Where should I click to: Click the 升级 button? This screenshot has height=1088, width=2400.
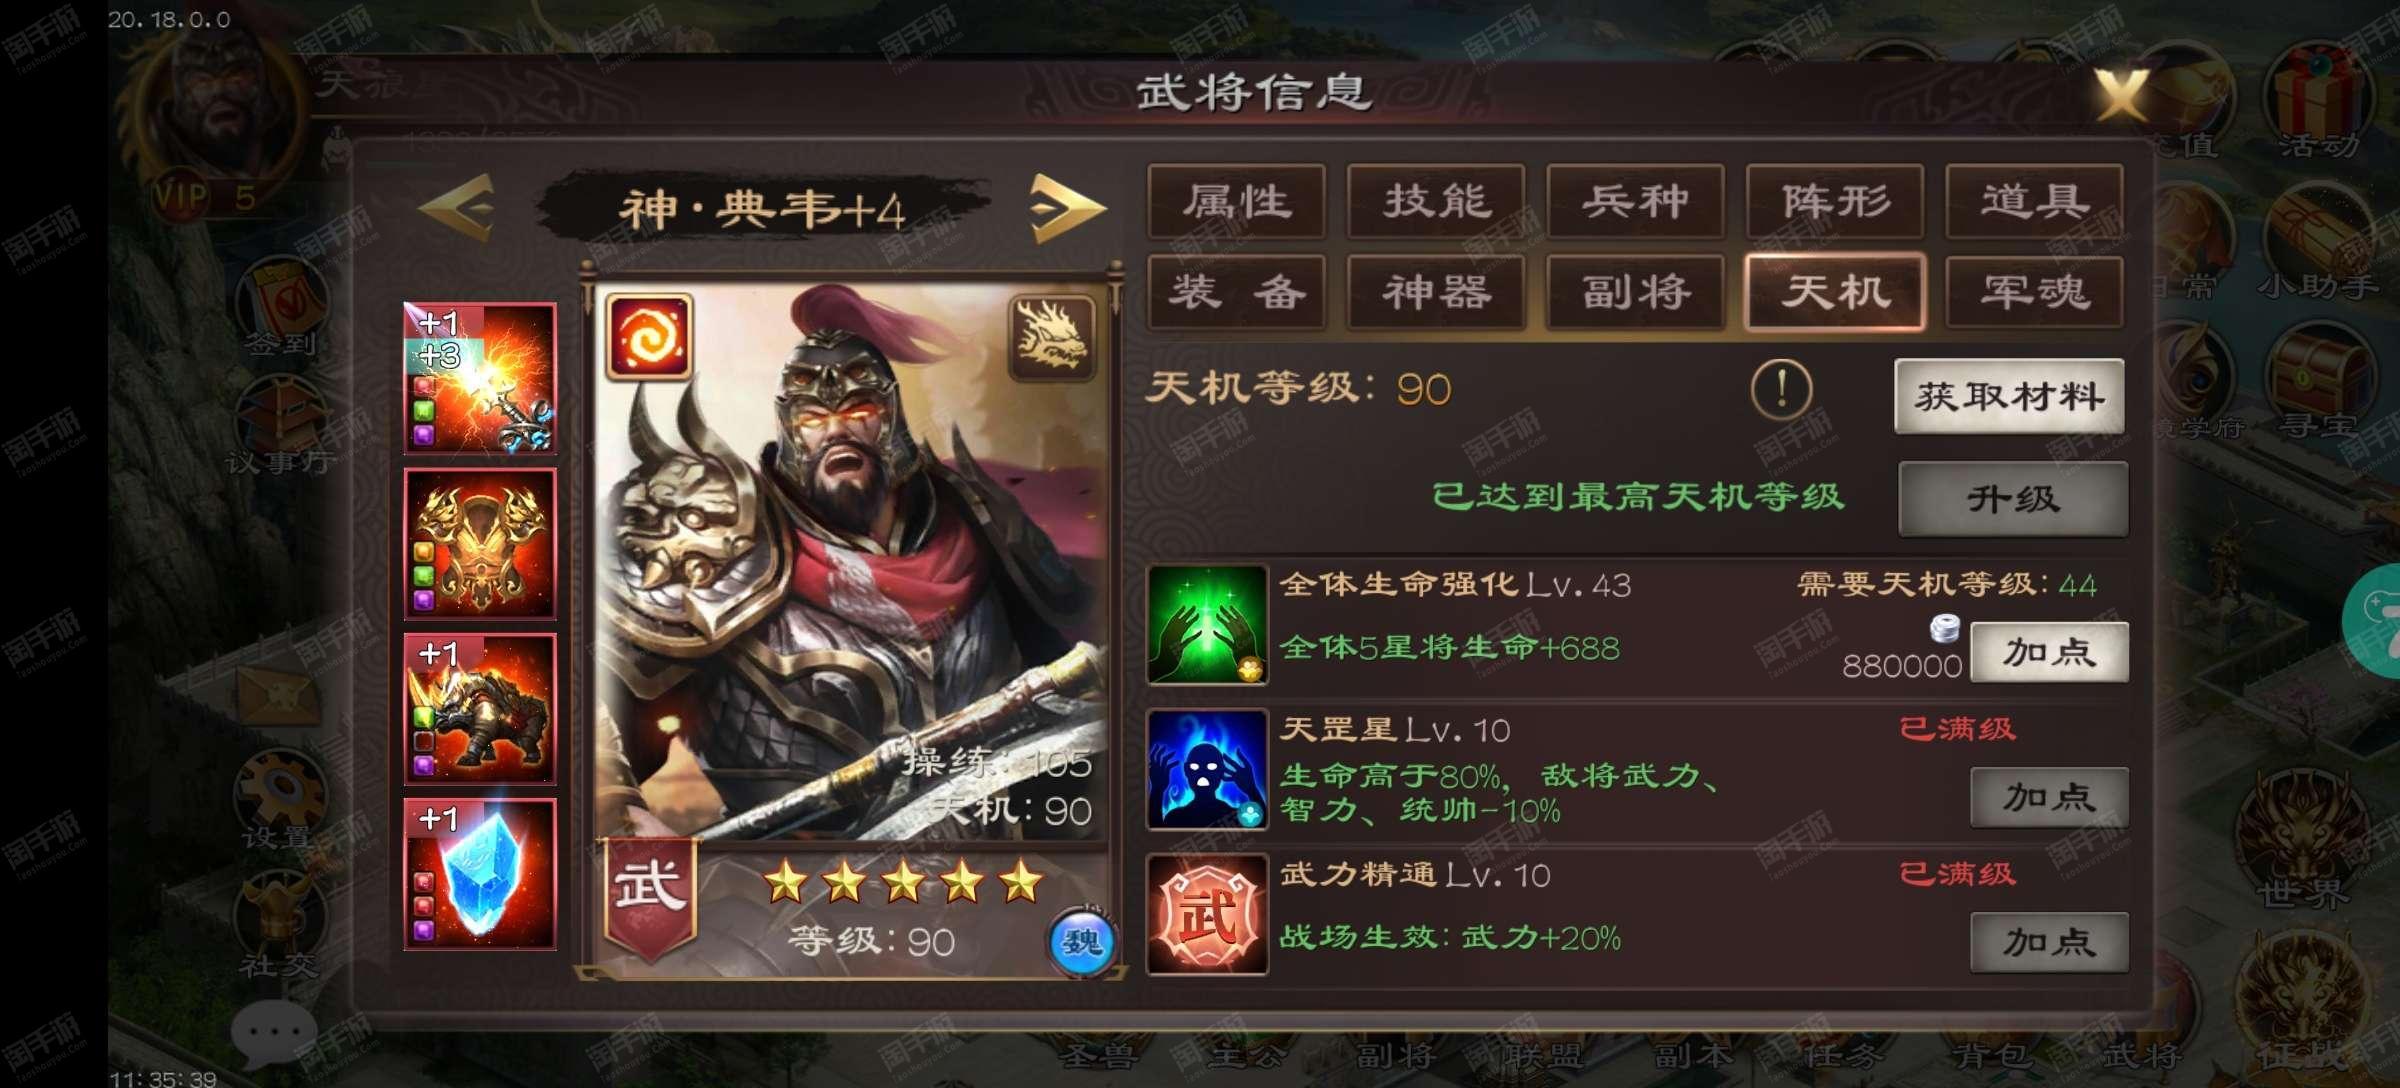2014,499
